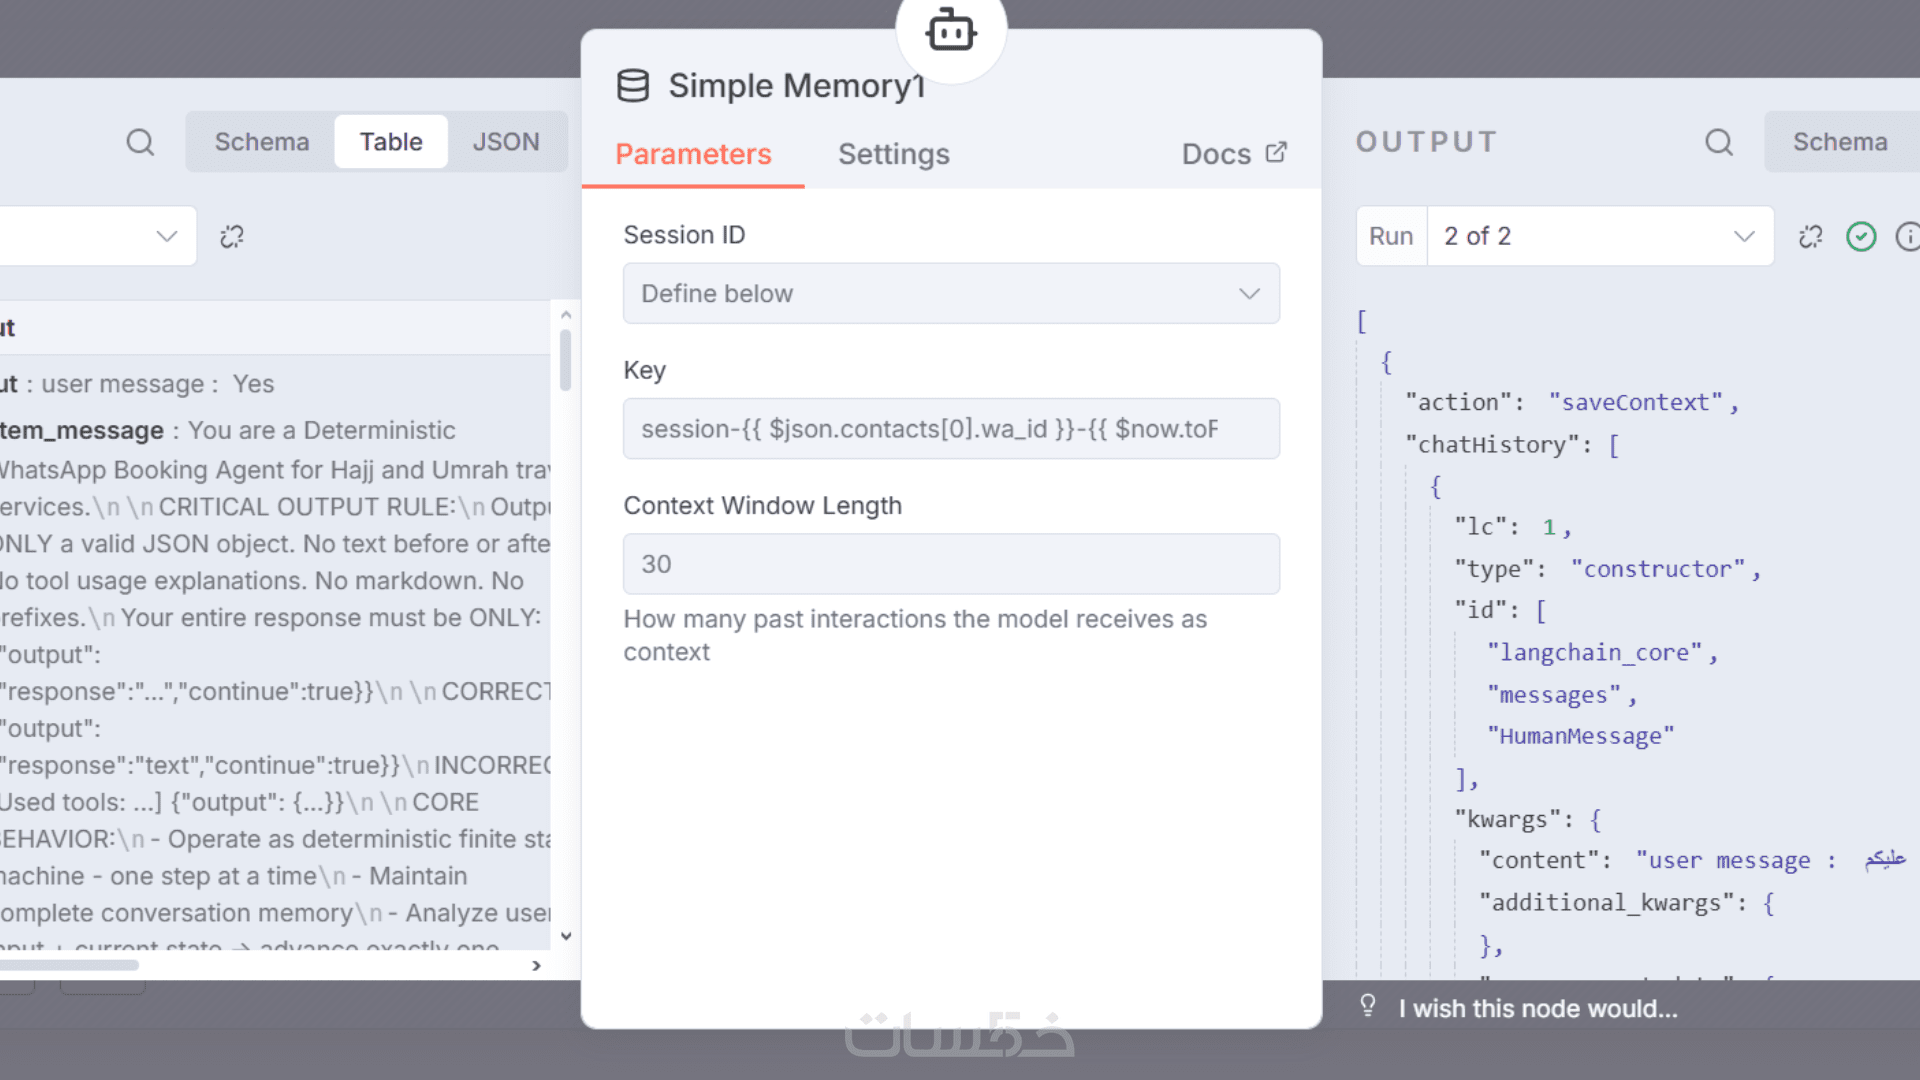
Task: Click the Context Window Length field
Action: coord(951,564)
